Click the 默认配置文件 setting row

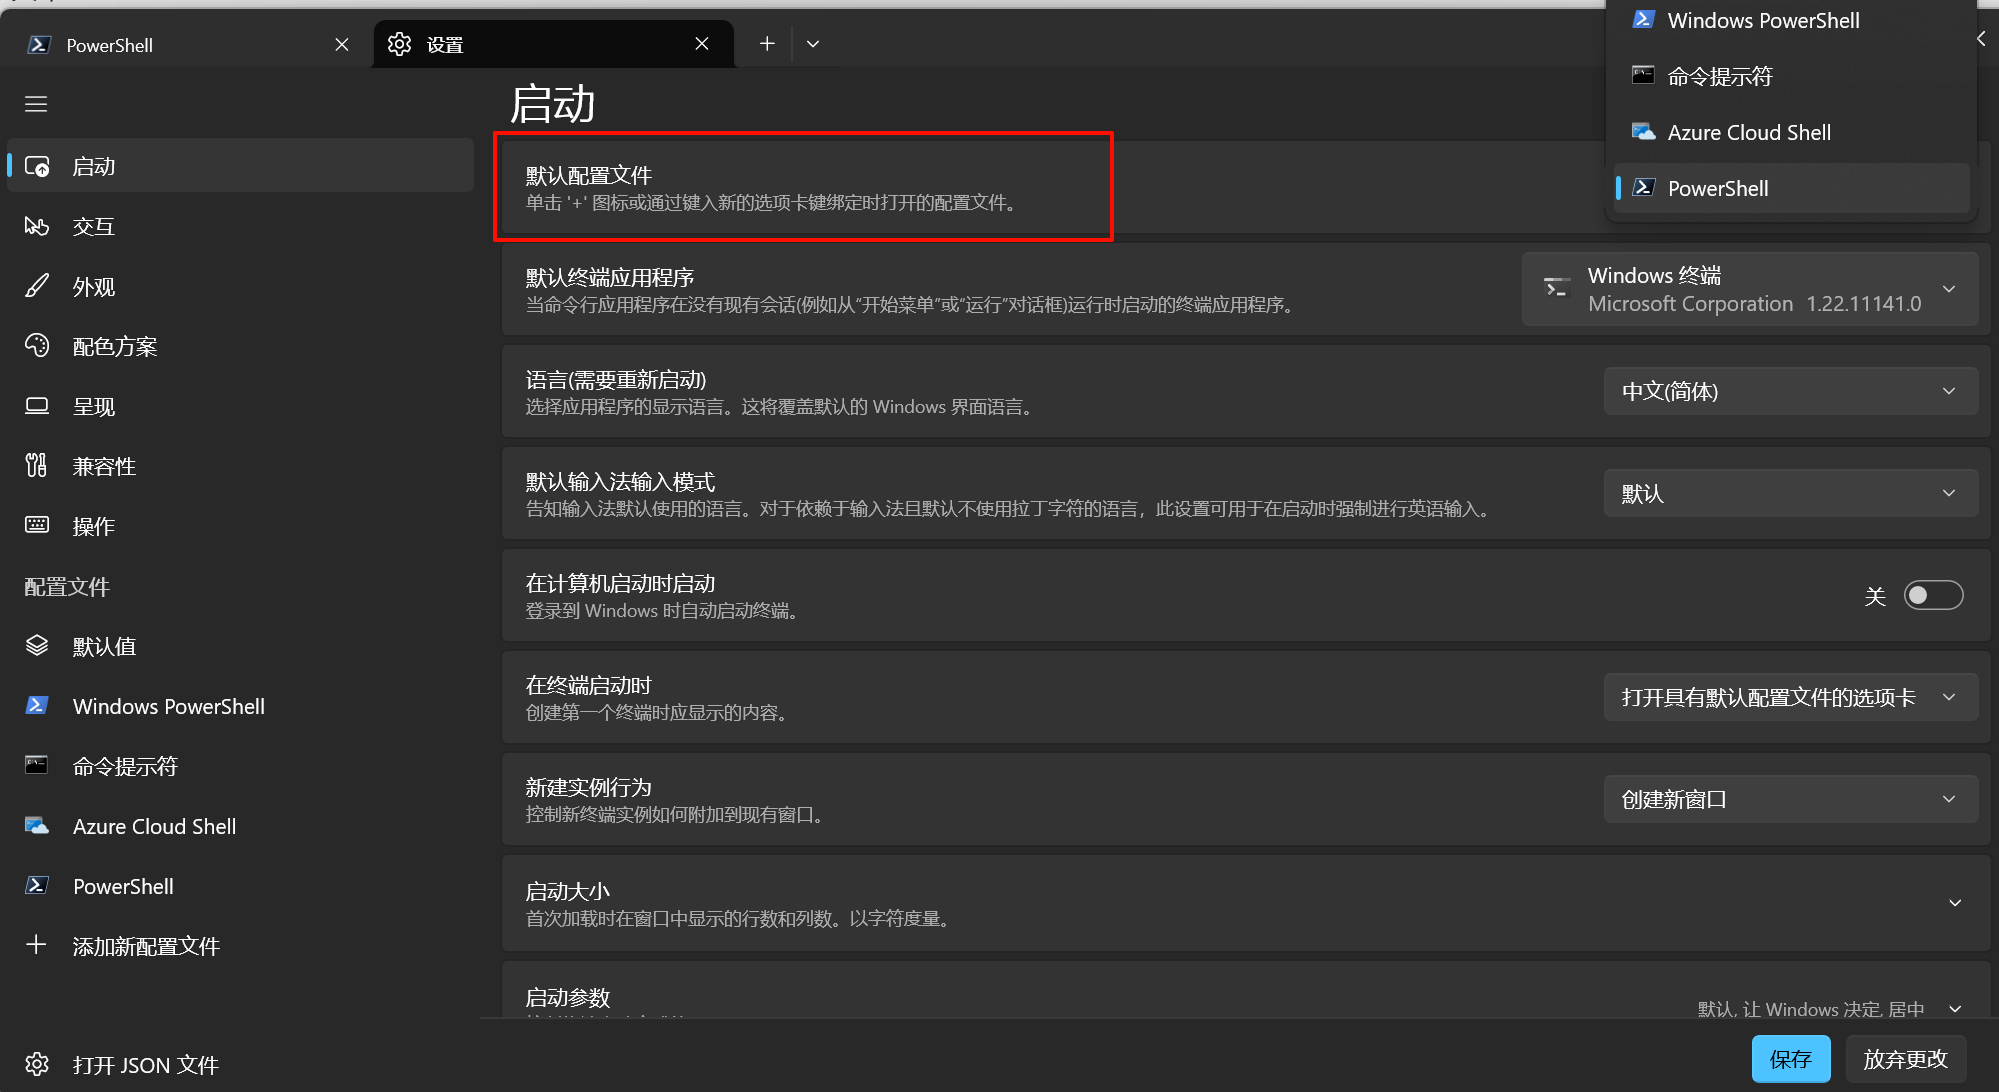[1245, 188]
